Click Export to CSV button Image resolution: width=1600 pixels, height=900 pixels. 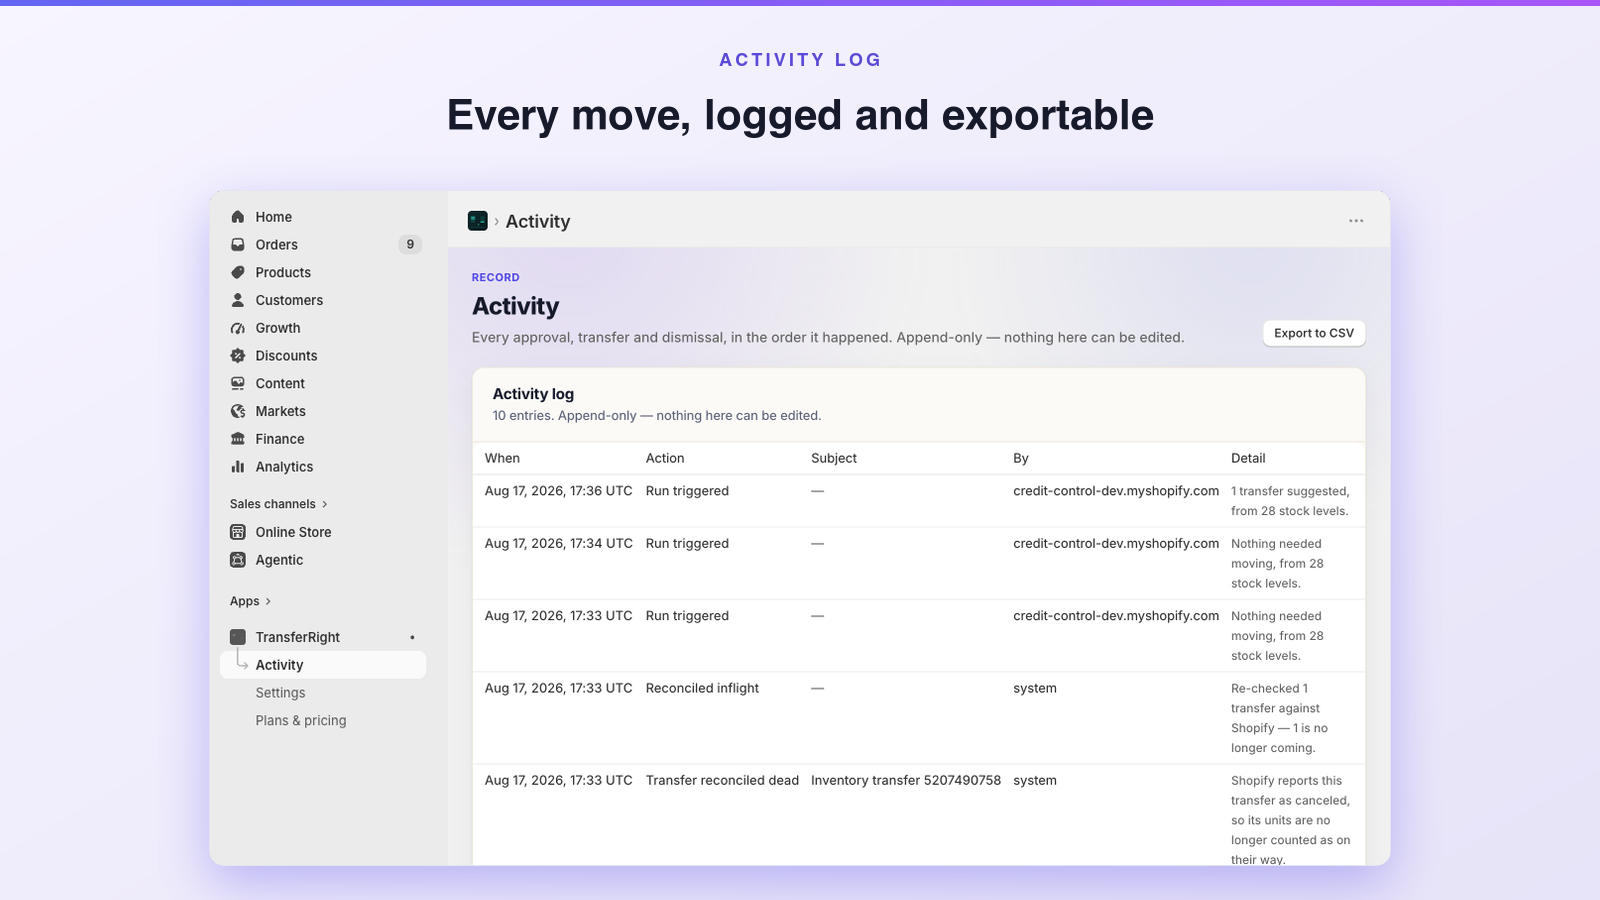coord(1314,333)
